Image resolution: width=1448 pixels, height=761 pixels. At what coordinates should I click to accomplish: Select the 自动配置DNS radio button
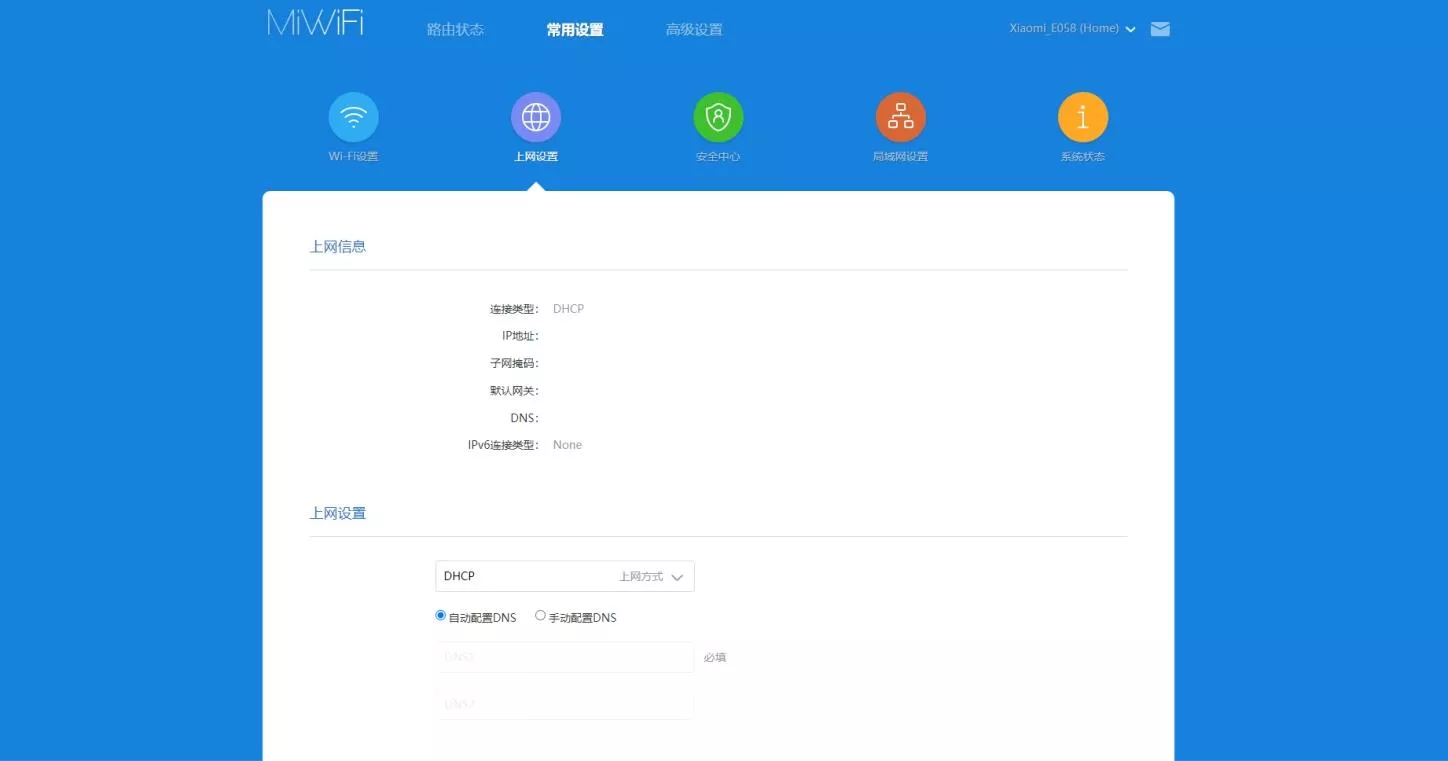click(x=440, y=616)
